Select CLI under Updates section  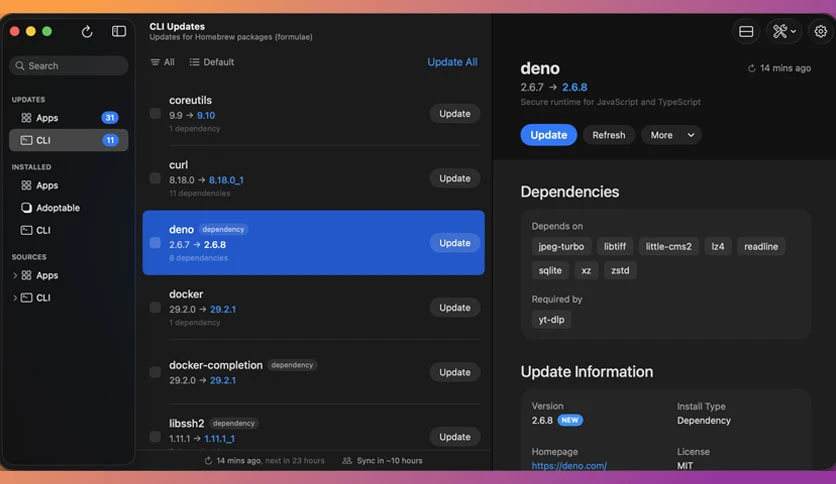tap(68, 140)
